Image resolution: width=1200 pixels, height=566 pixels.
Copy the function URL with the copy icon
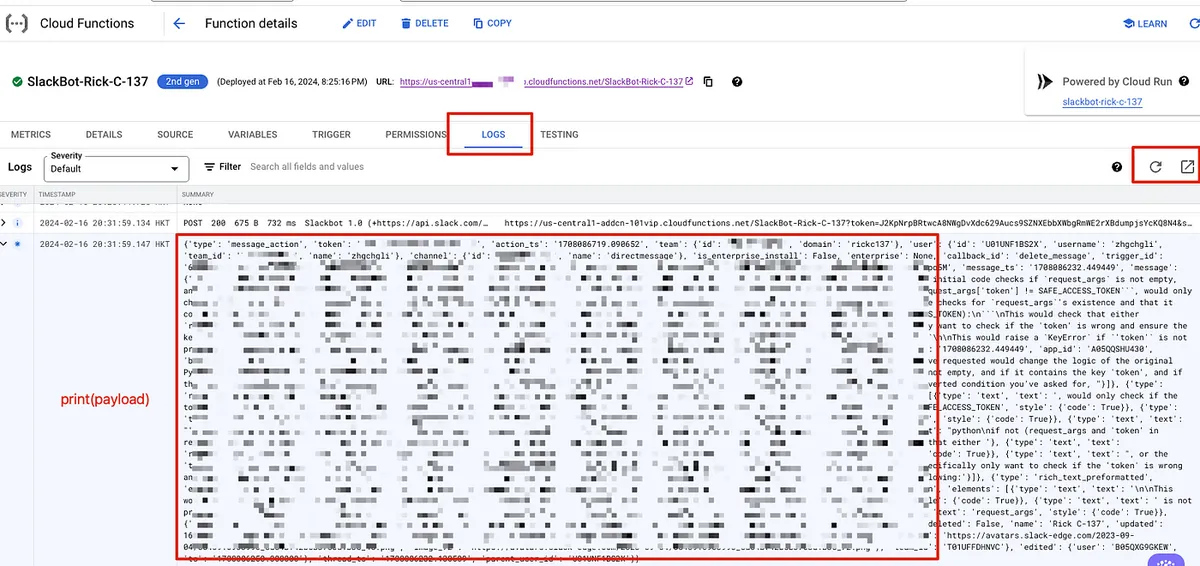click(x=708, y=82)
